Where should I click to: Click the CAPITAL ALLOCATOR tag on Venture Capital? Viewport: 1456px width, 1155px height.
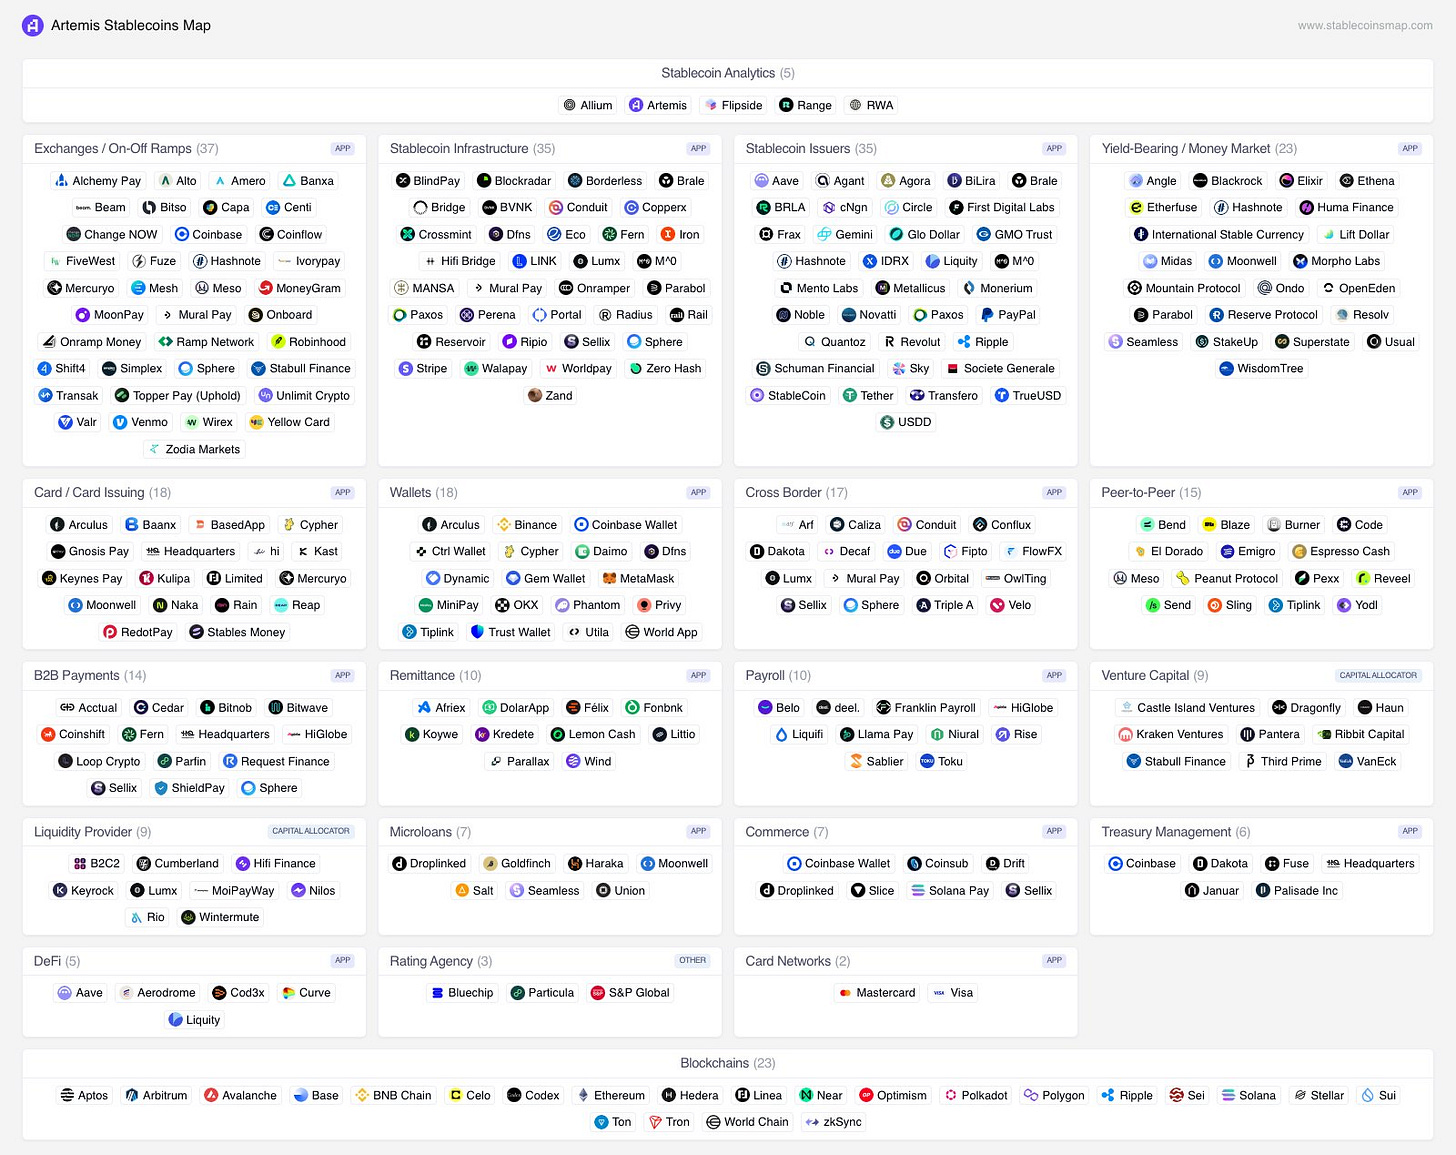pos(1378,676)
